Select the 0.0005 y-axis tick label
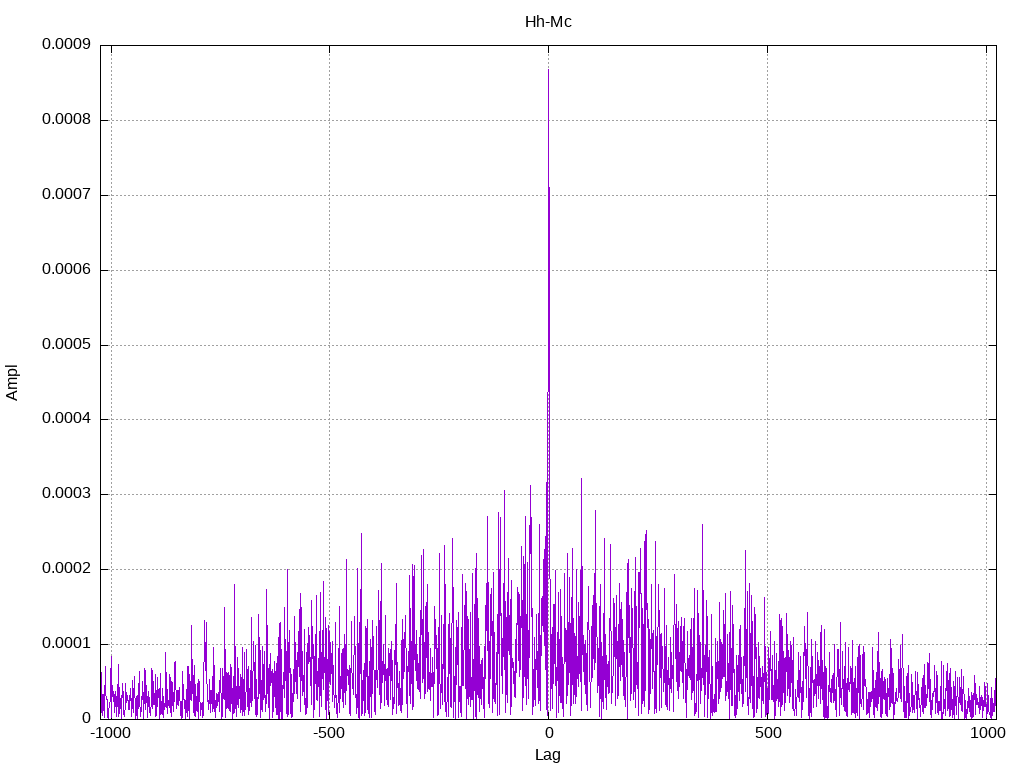Screen dimensions: 1024x768 (x=66, y=345)
